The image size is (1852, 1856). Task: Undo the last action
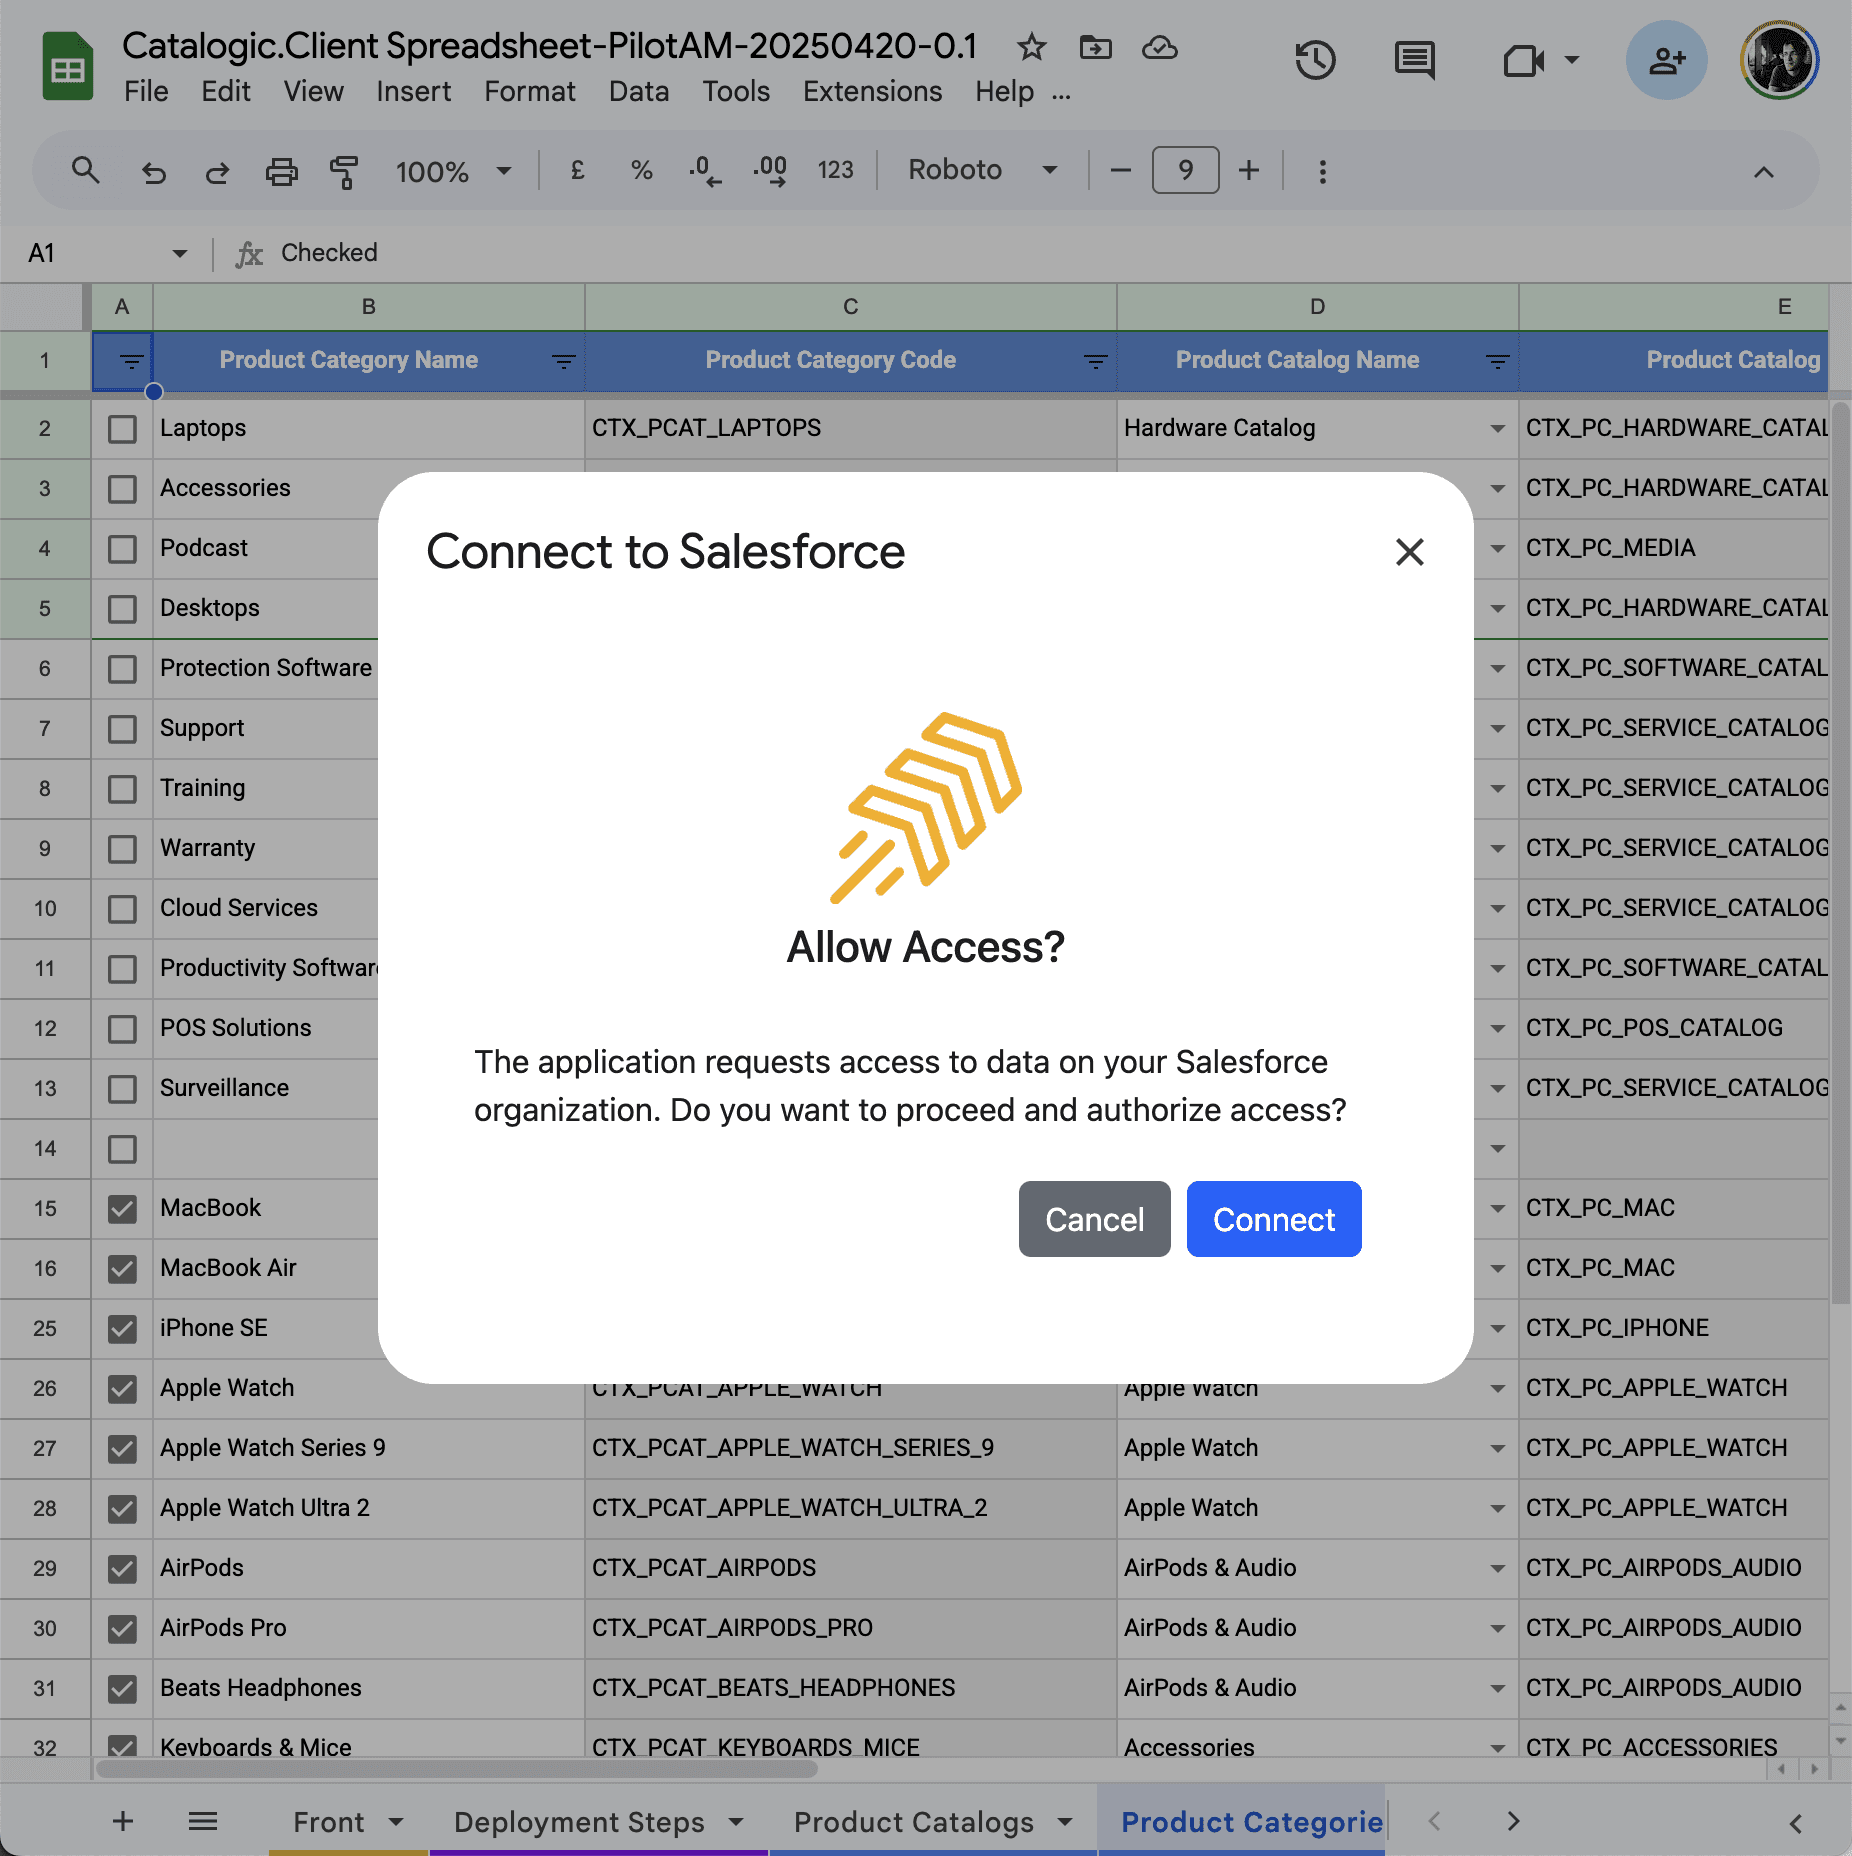click(153, 172)
